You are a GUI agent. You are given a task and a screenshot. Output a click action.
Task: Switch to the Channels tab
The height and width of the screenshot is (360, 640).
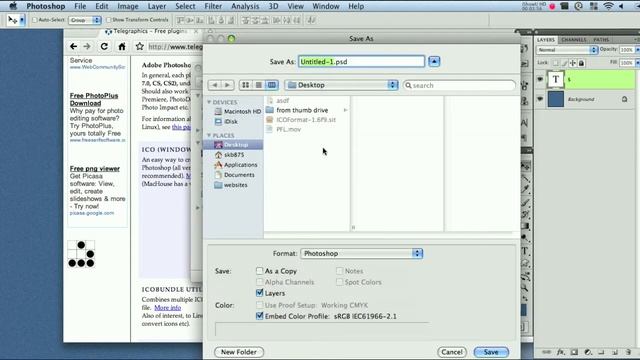point(573,40)
